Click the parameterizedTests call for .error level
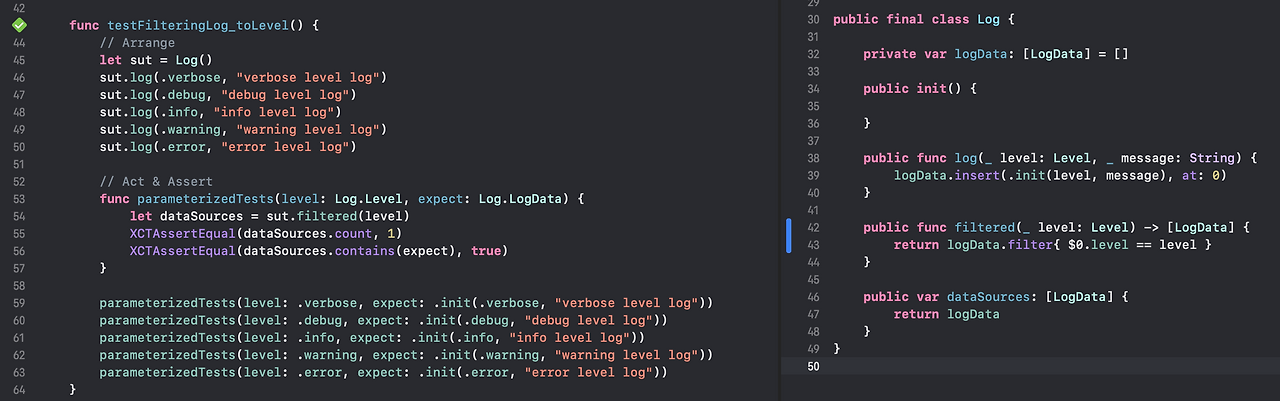The image size is (1280, 401). click(x=383, y=372)
